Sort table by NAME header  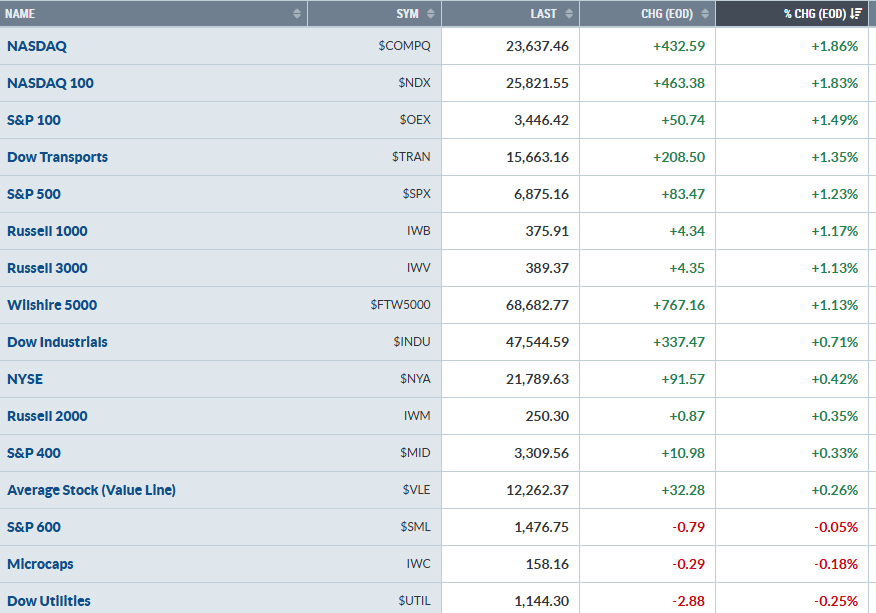click(20, 14)
